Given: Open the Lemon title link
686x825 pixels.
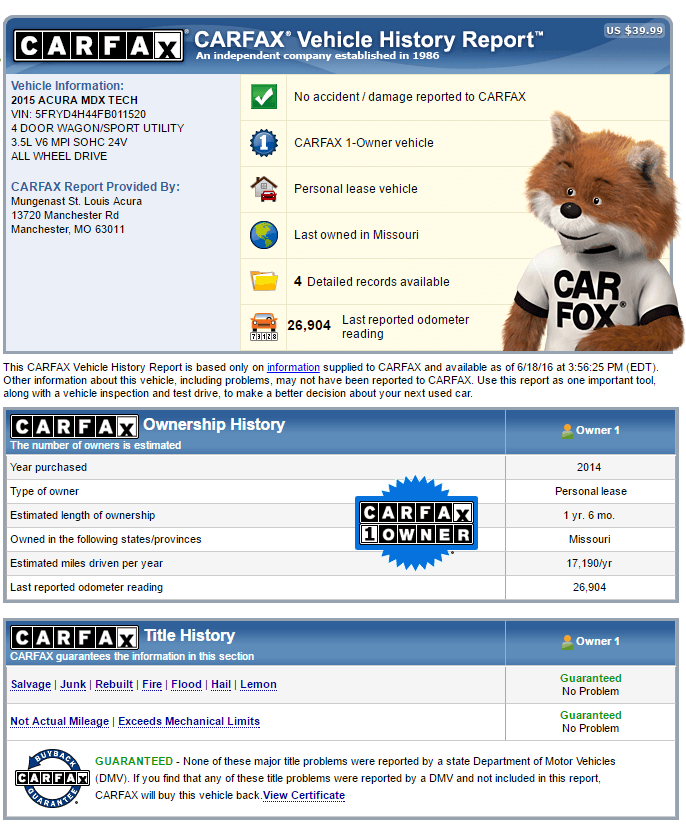Looking at the screenshot, I should [x=258, y=684].
